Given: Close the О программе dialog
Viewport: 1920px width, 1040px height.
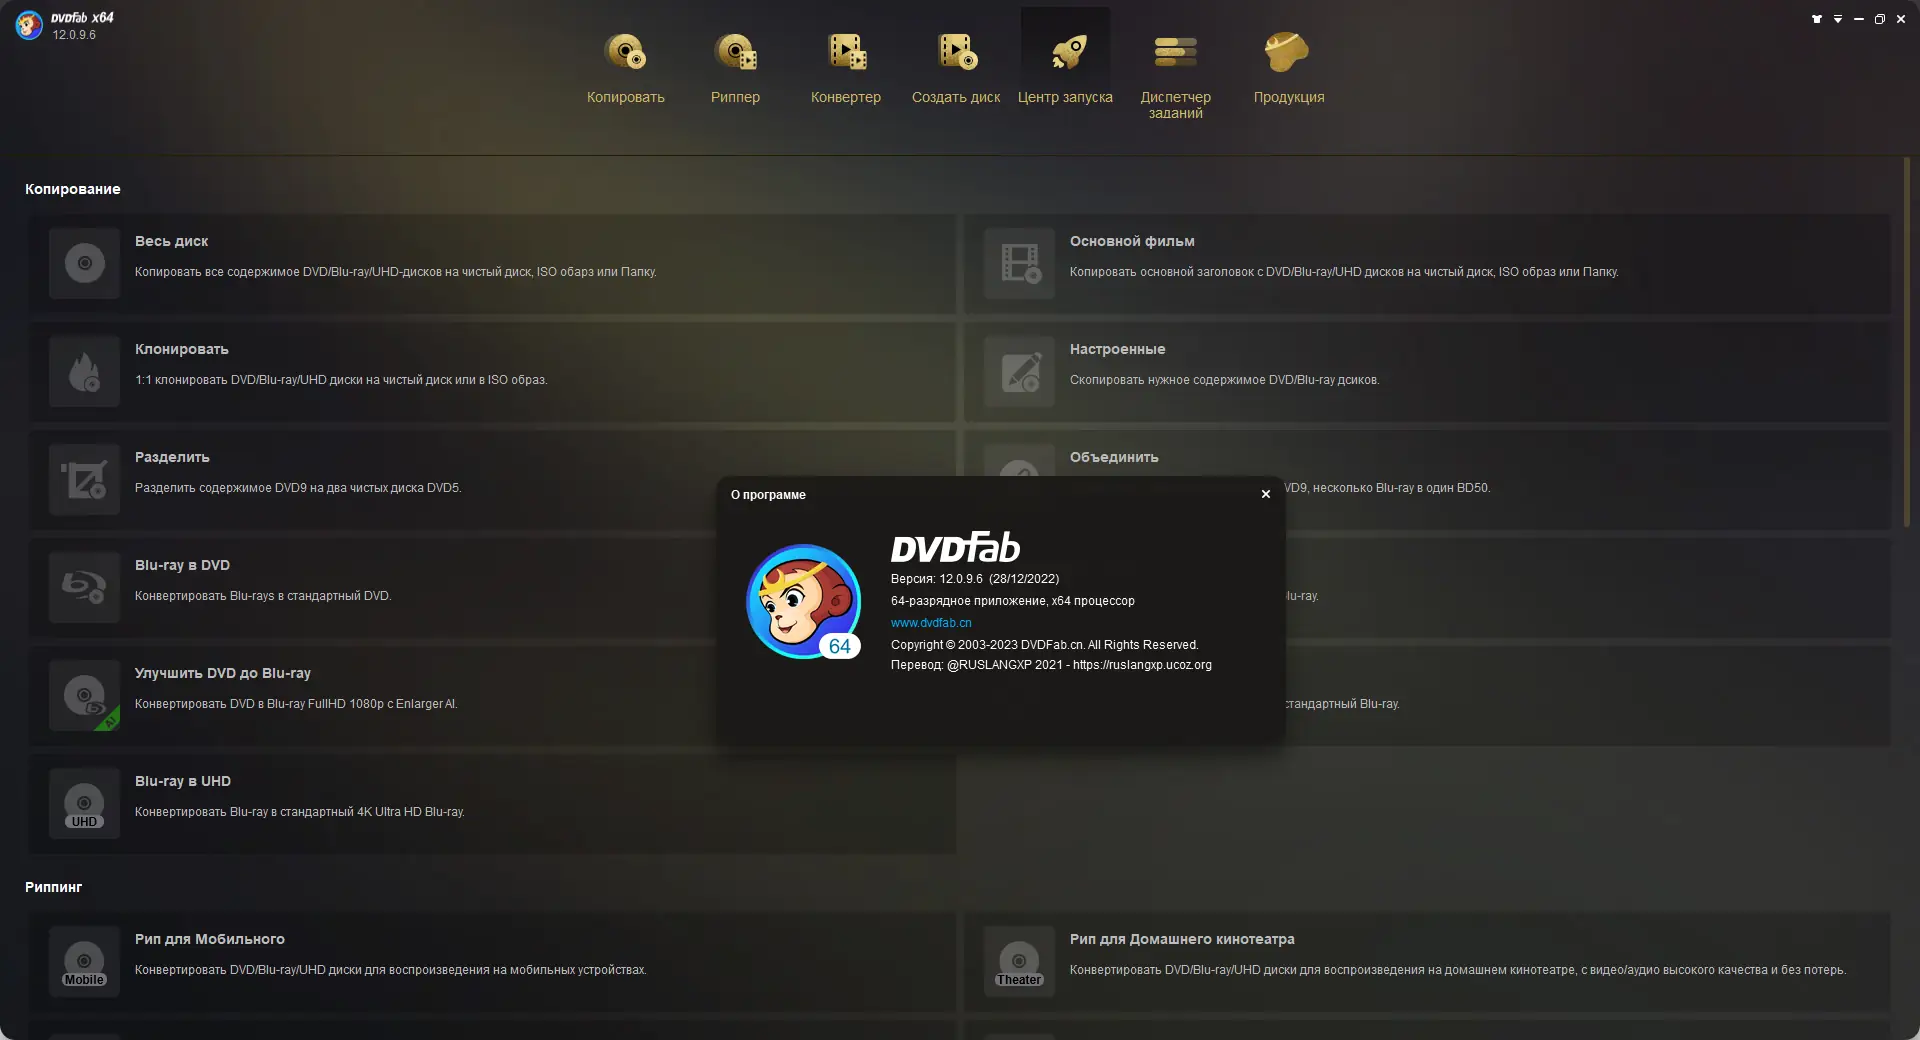Looking at the screenshot, I should [1266, 494].
